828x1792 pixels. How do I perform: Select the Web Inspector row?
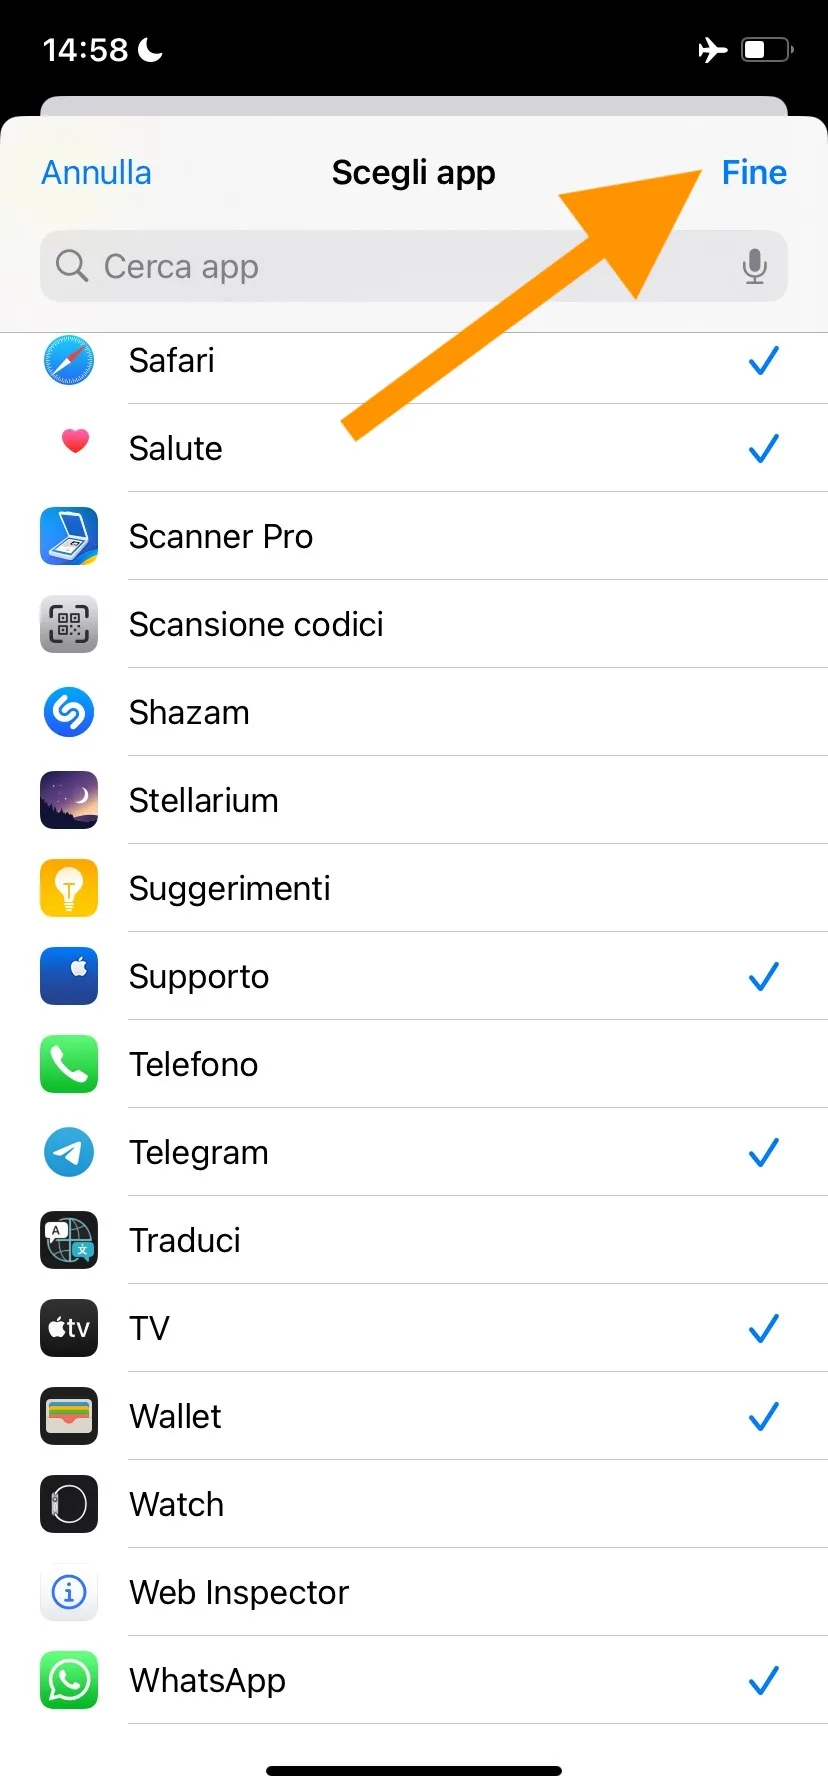coord(400,1592)
